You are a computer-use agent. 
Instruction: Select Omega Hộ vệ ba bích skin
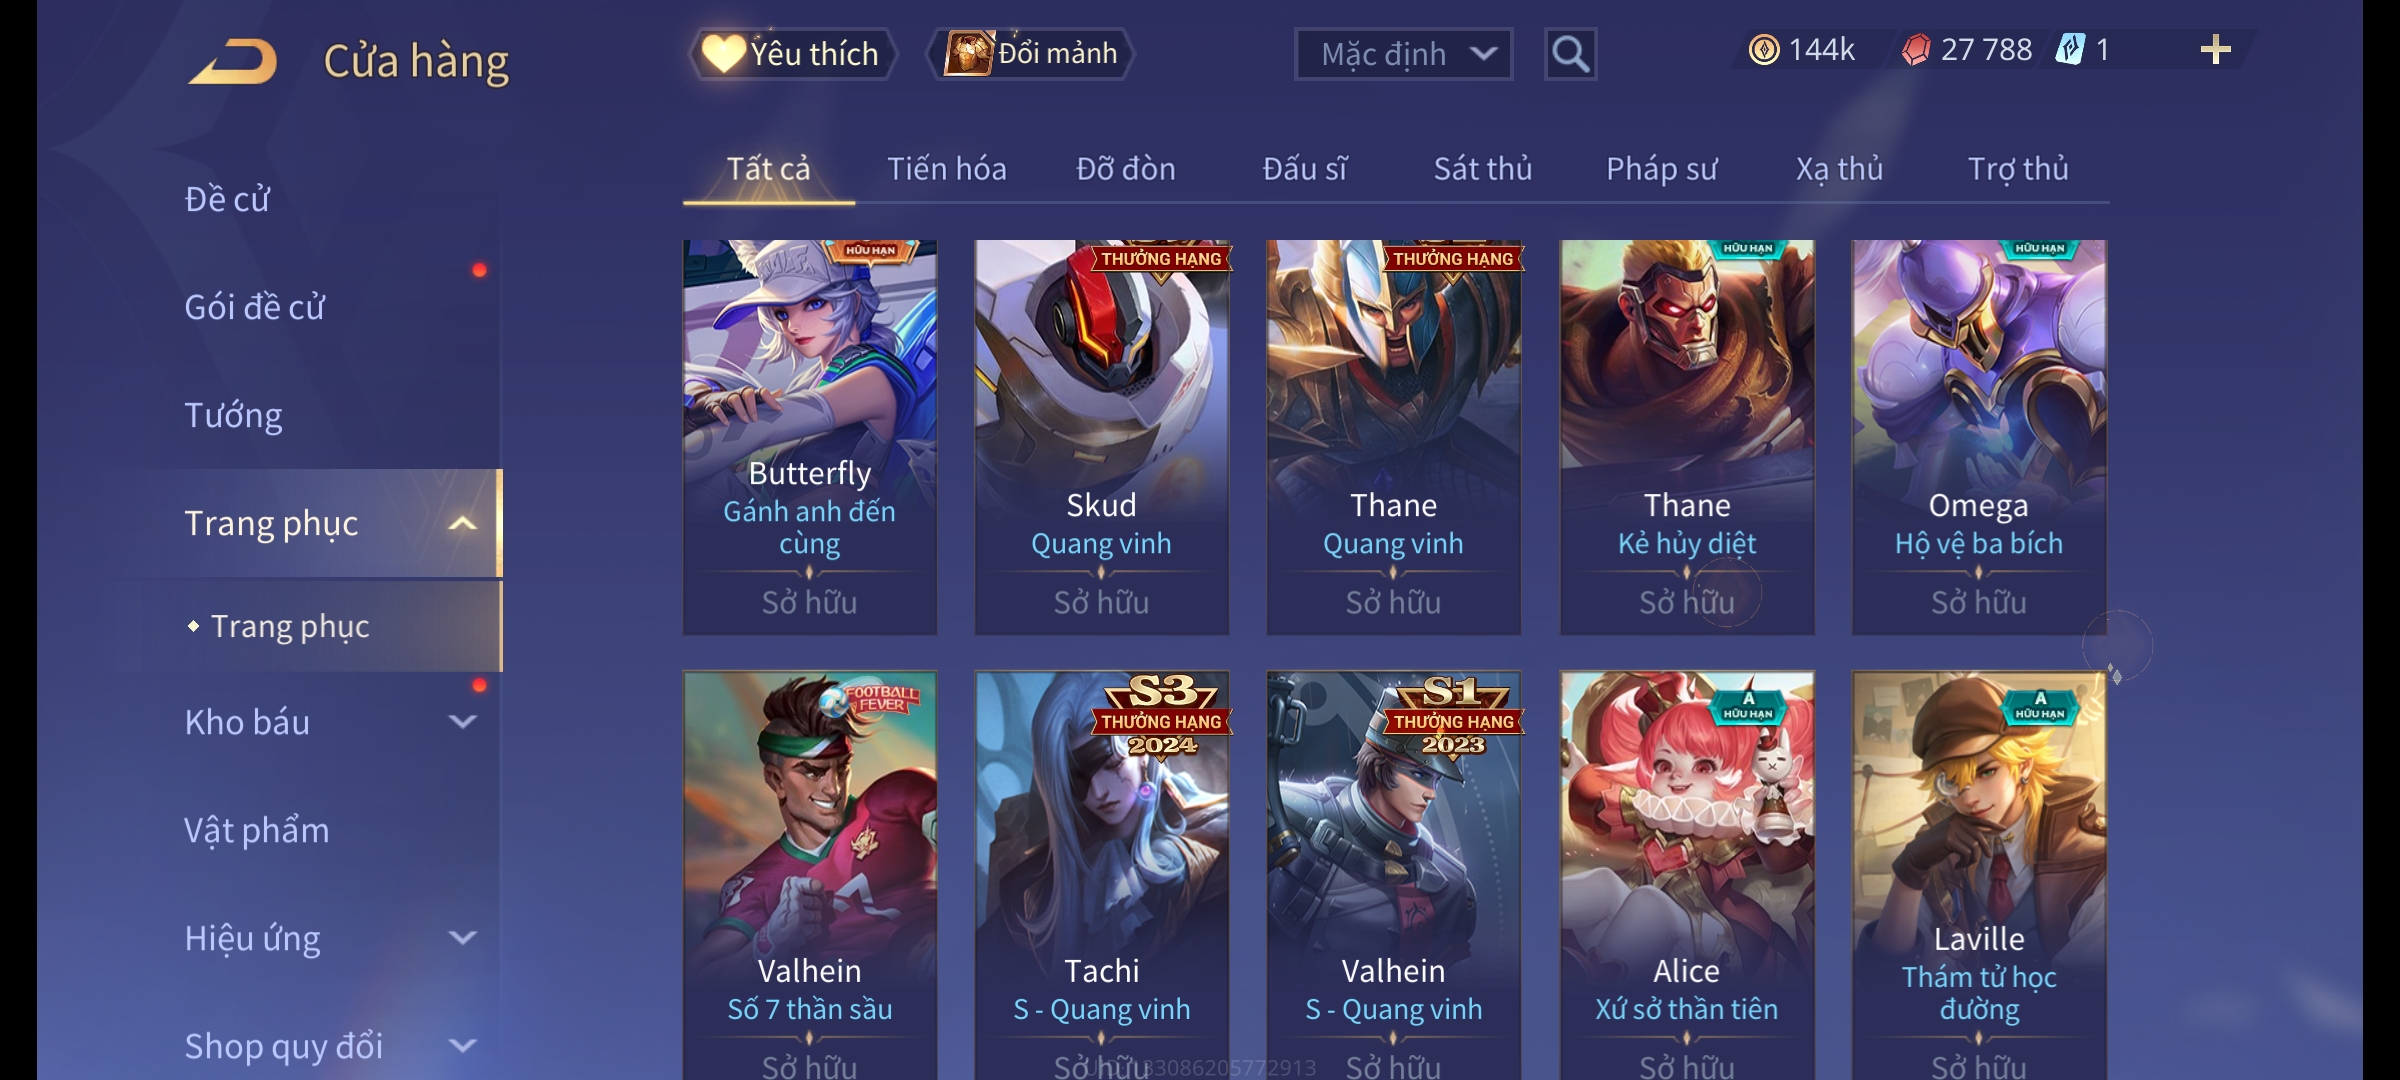point(1978,437)
